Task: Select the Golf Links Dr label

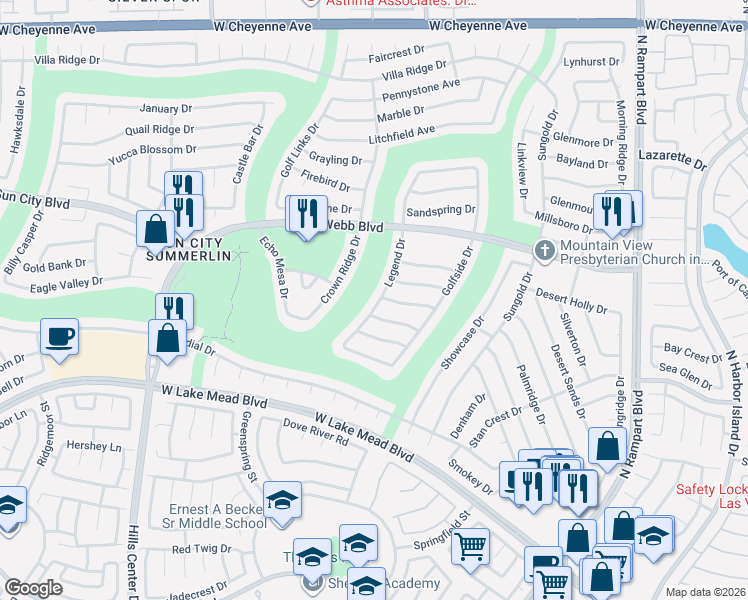Action: point(299,150)
